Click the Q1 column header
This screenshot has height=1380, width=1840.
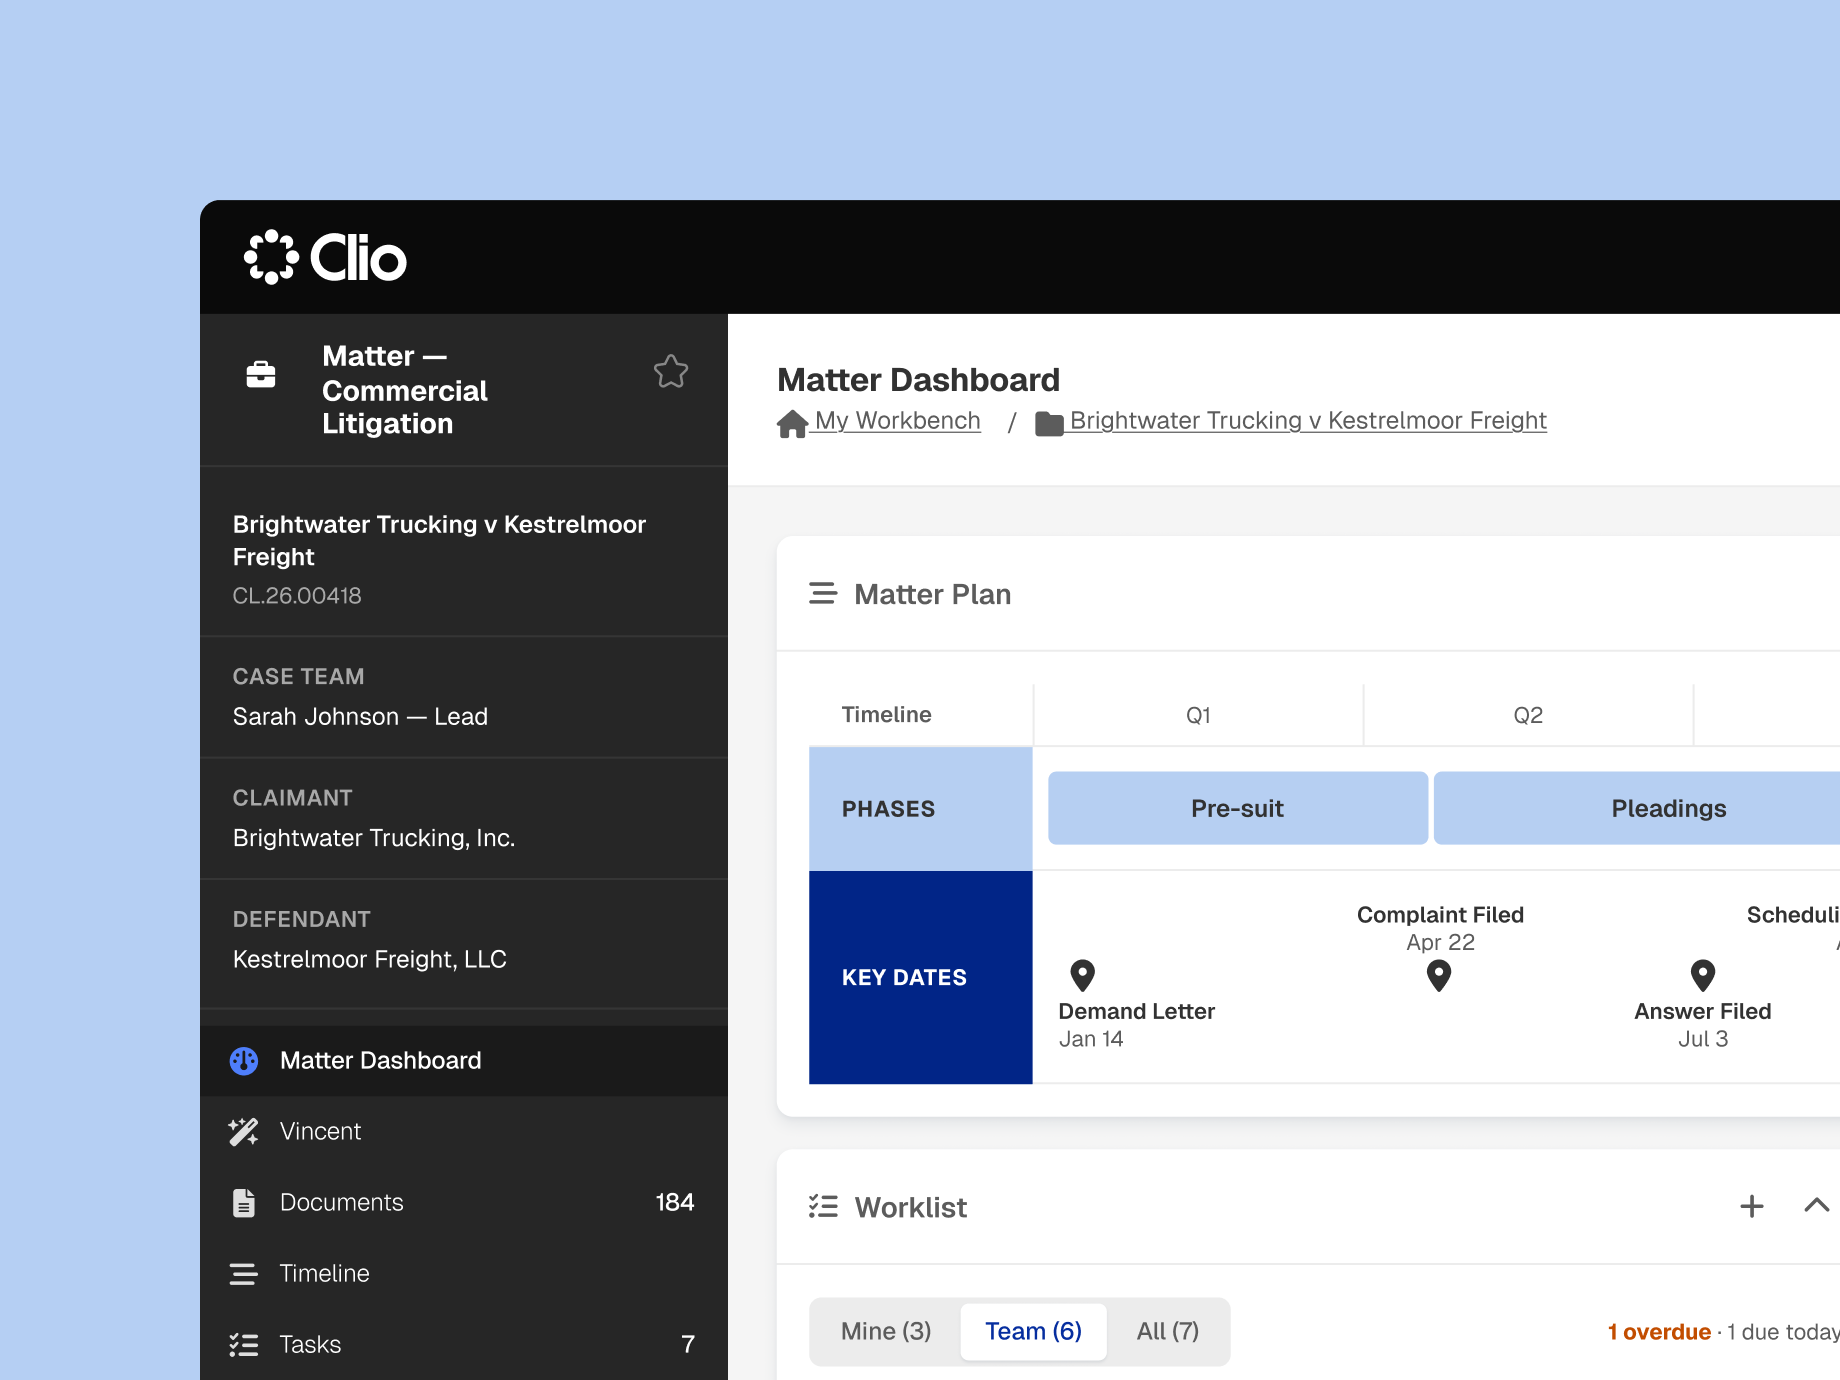1198,715
